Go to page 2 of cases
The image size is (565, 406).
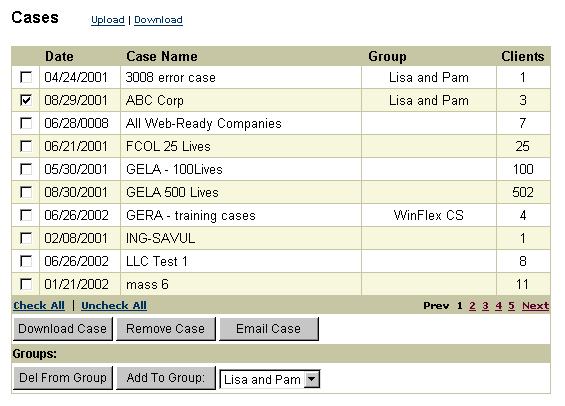(472, 306)
